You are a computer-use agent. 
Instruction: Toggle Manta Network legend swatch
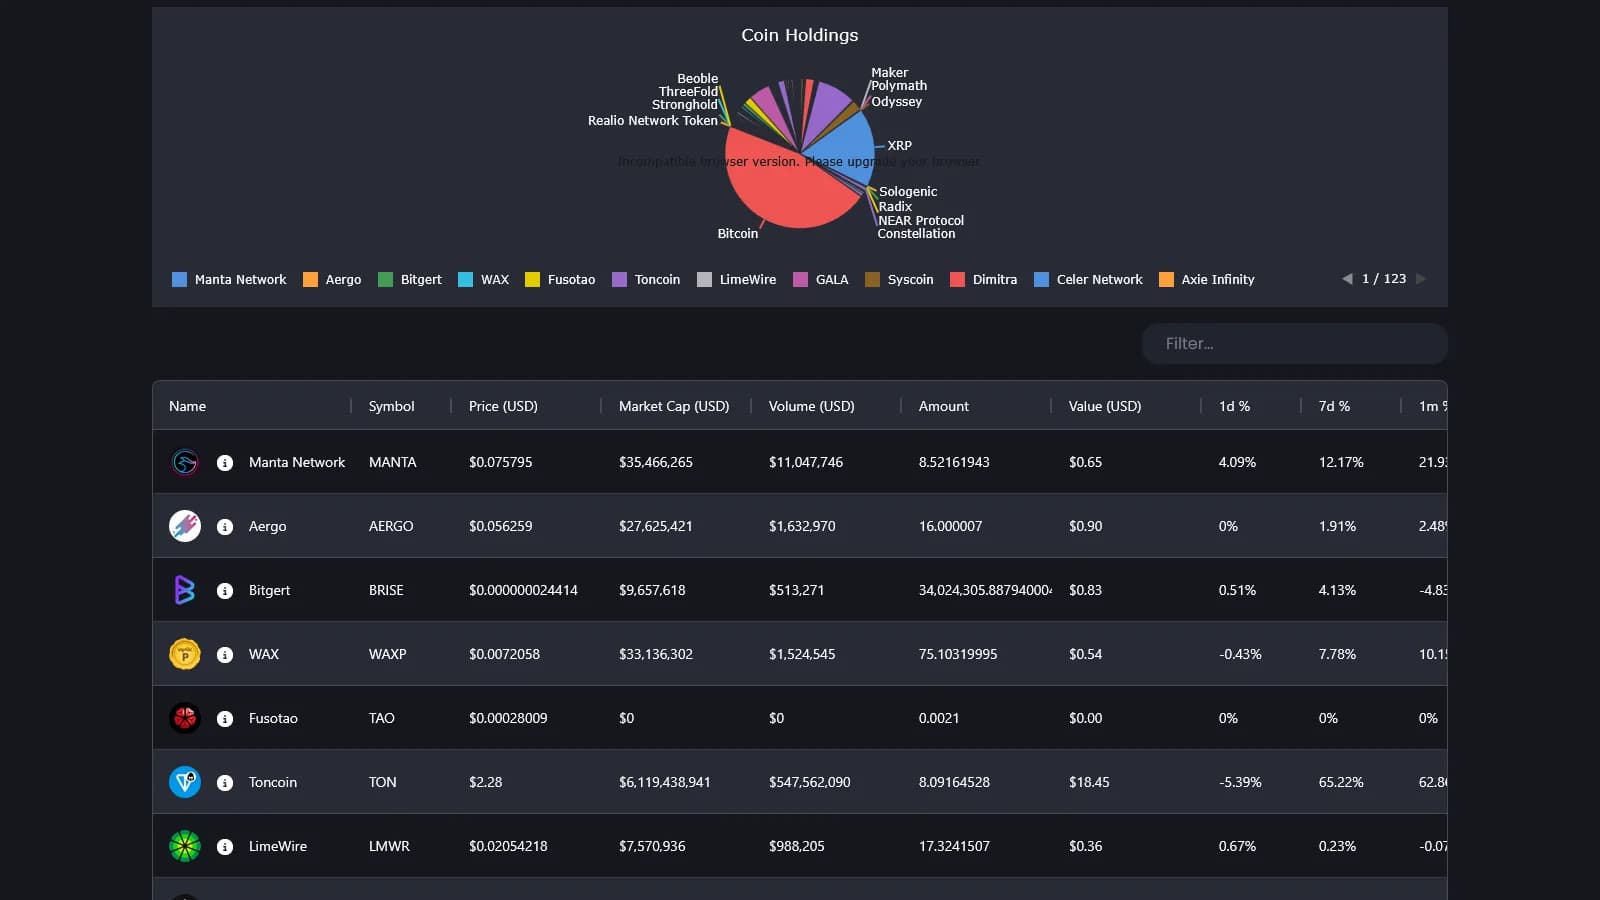(x=179, y=280)
